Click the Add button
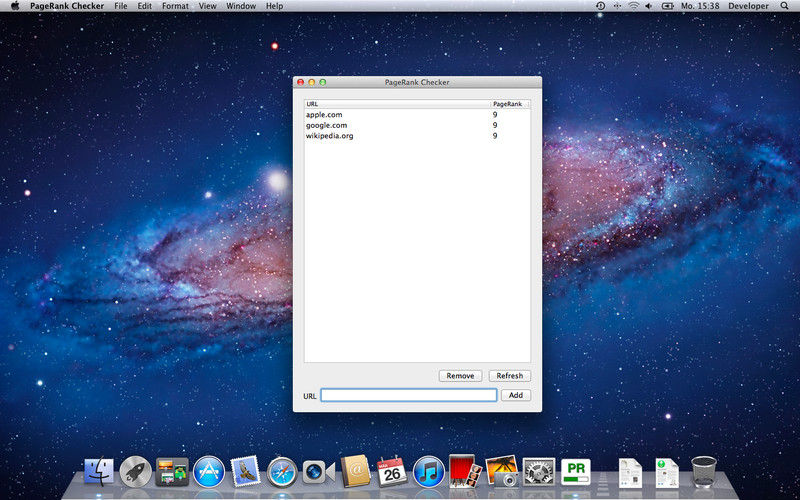The image size is (800, 500). tap(515, 395)
